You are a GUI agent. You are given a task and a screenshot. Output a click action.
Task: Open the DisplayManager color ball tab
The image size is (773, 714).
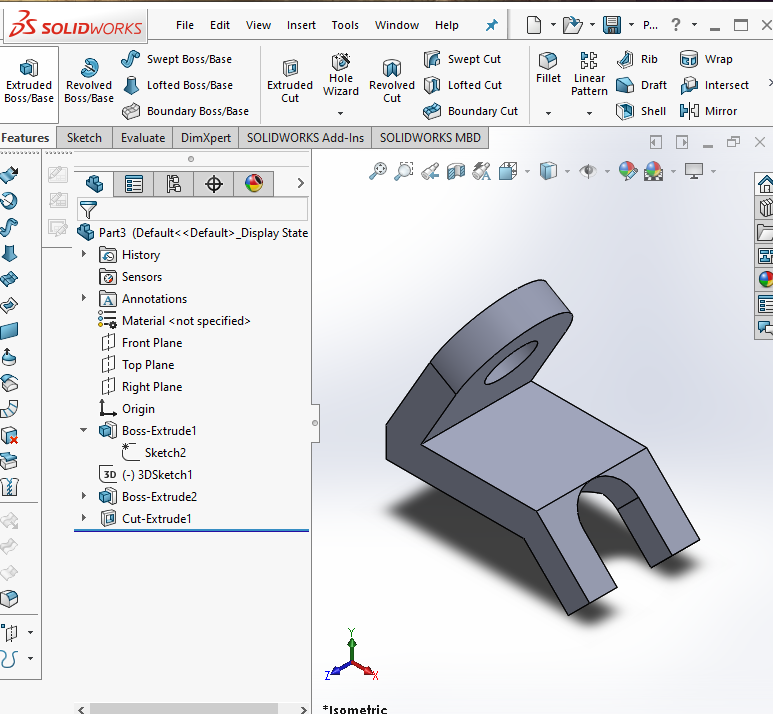pyautogui.click(x=253, y=184)
